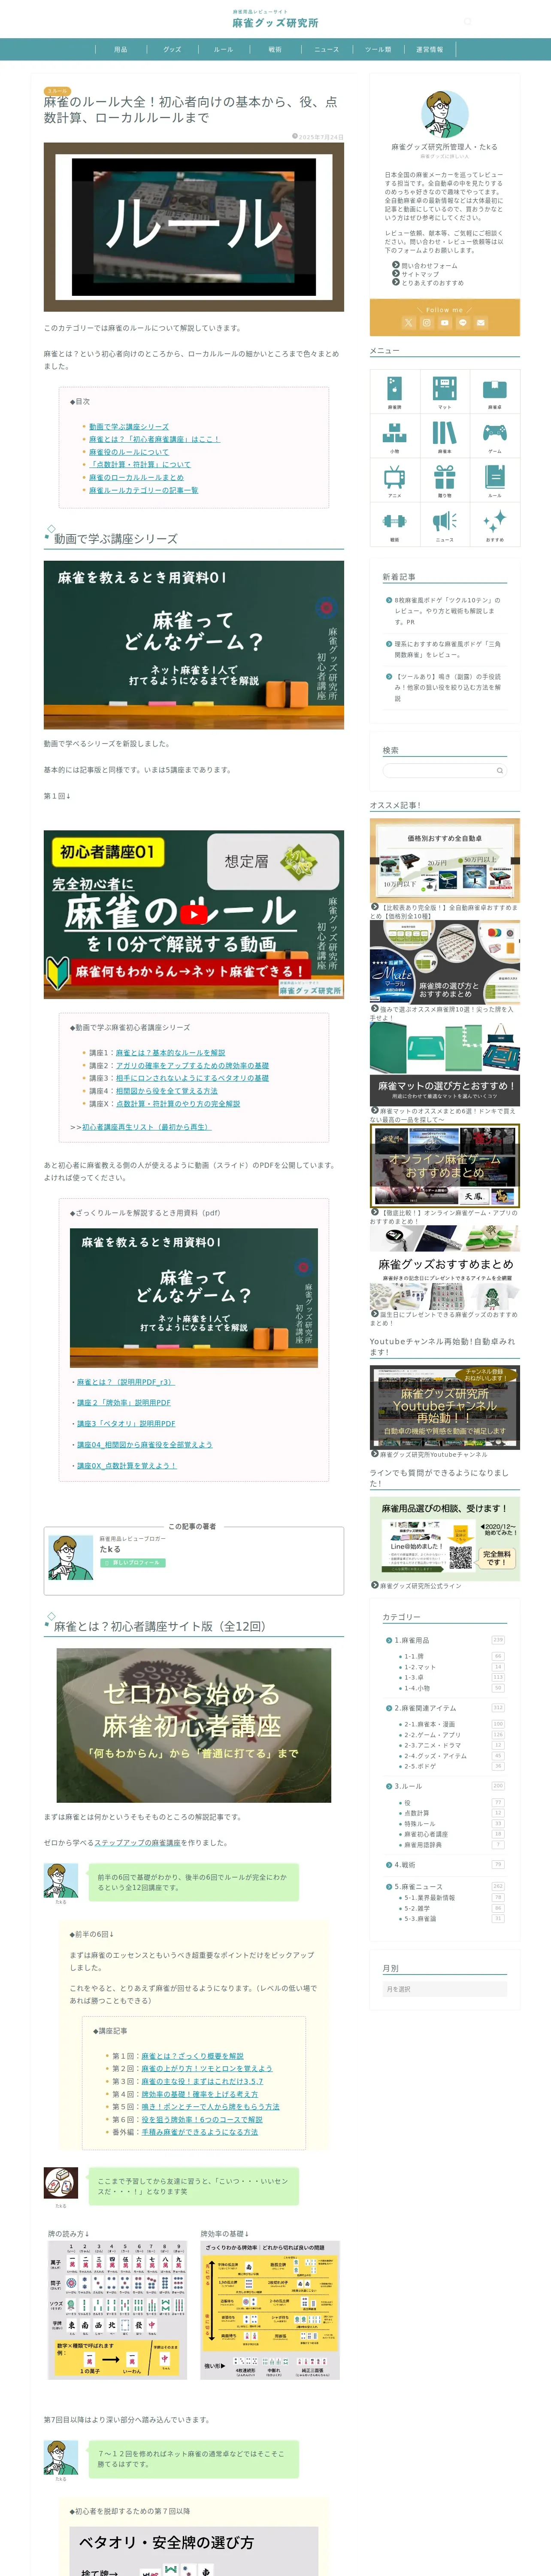Viewport: 551px width, 2576px height.
Task: Open the 小物 boxes menu icon
Action: coord(394,433)
